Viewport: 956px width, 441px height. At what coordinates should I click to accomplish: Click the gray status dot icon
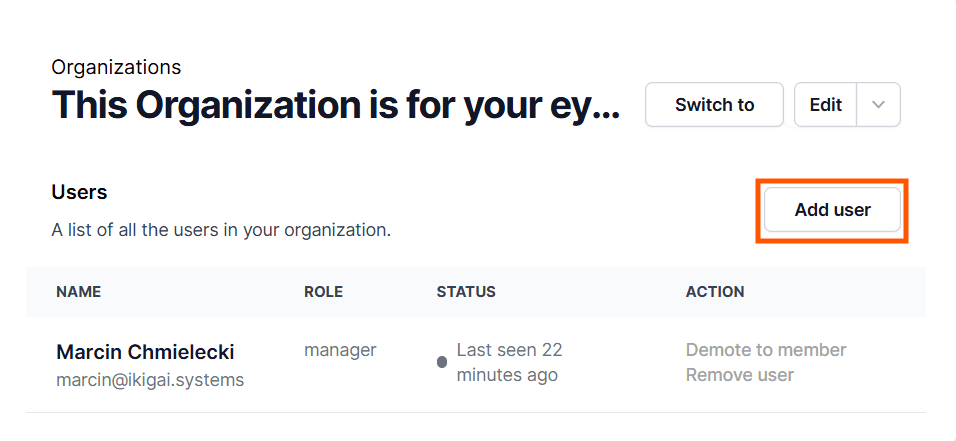pos(442,362)
